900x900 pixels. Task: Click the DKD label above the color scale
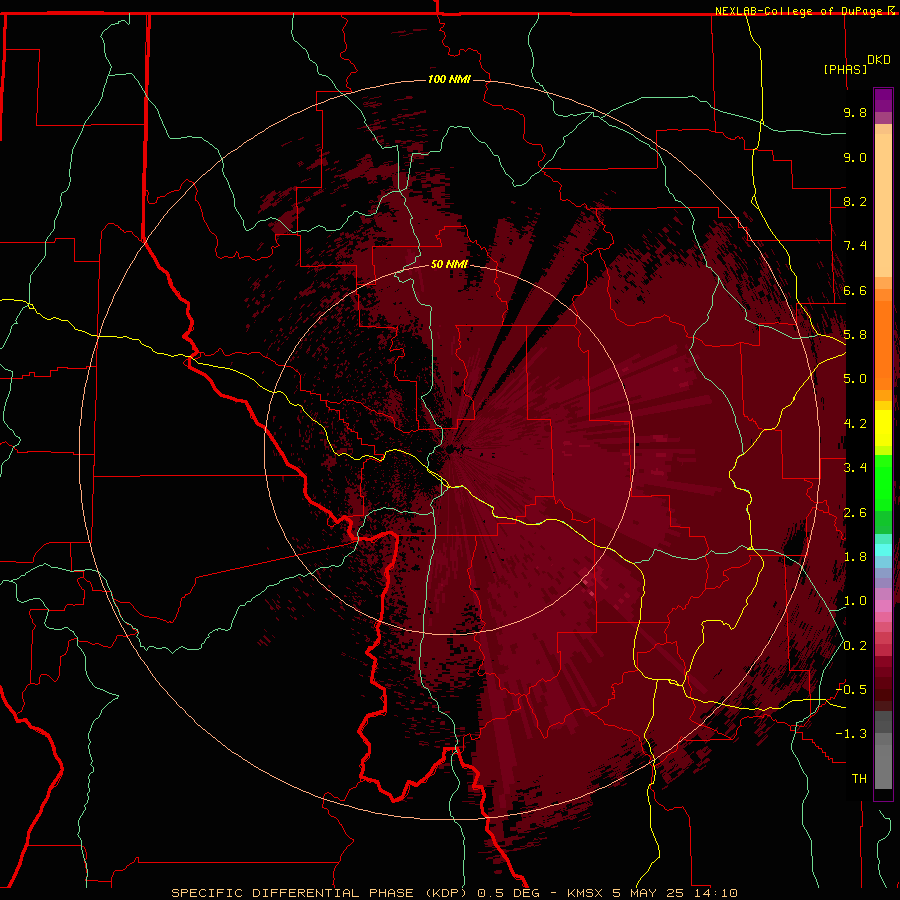879,60
